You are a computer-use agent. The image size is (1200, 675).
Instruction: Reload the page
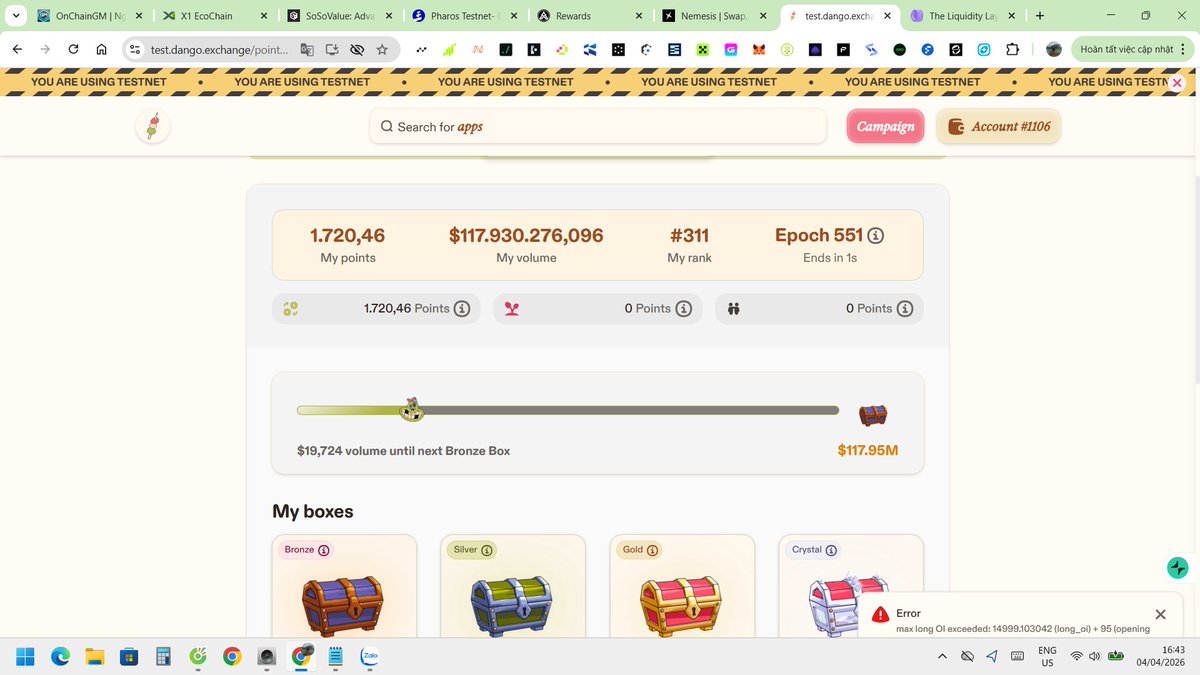(73, 50)
